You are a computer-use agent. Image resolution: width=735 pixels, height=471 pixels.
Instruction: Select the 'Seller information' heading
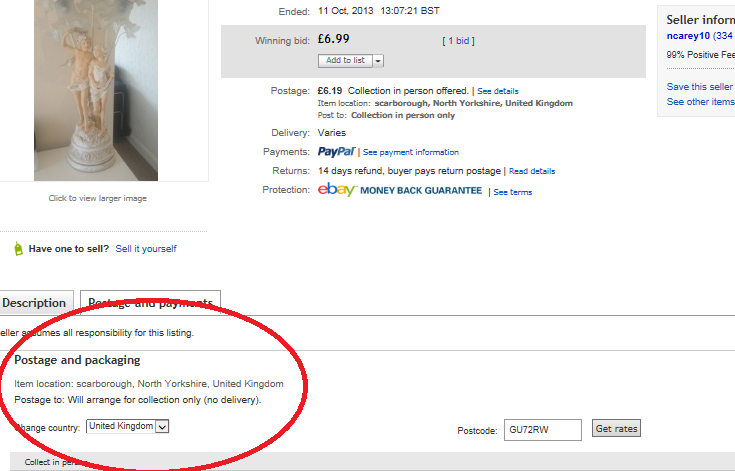[x=700, y=20]
